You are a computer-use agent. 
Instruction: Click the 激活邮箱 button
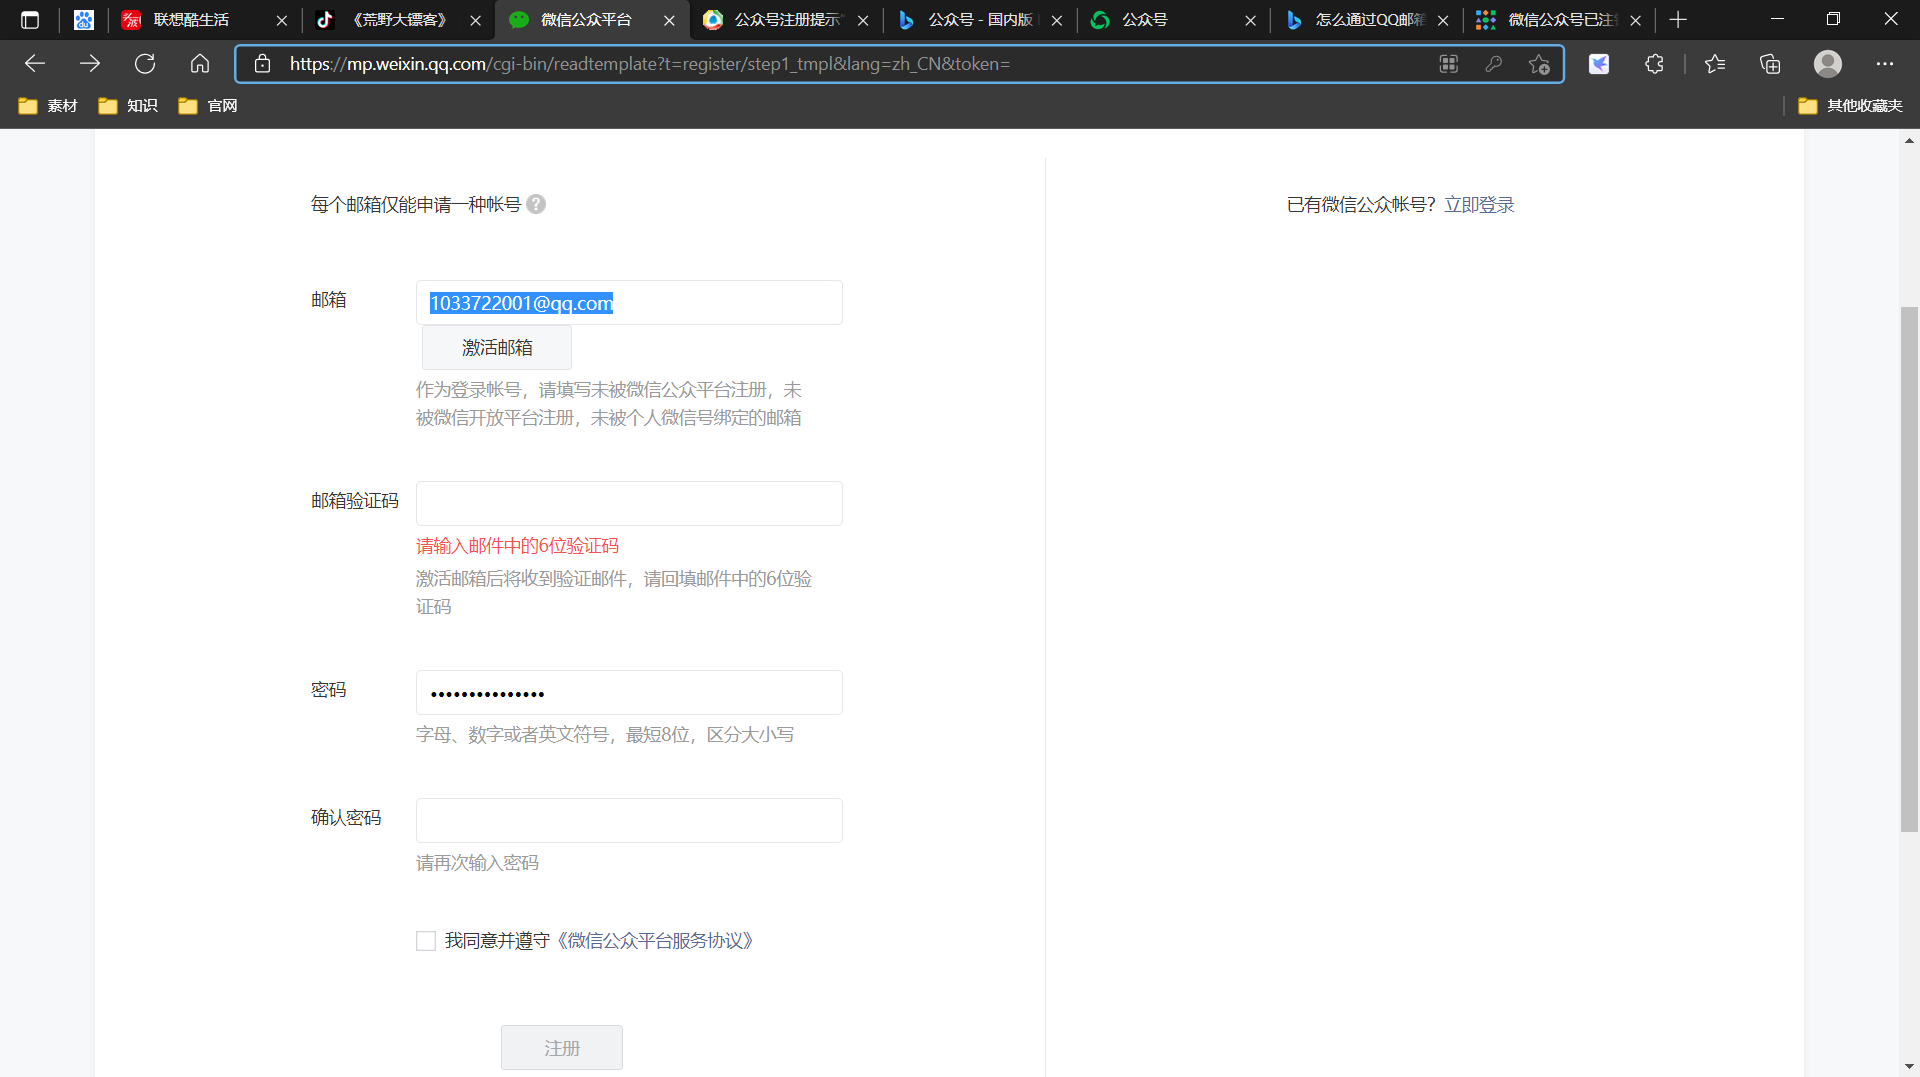497,347
